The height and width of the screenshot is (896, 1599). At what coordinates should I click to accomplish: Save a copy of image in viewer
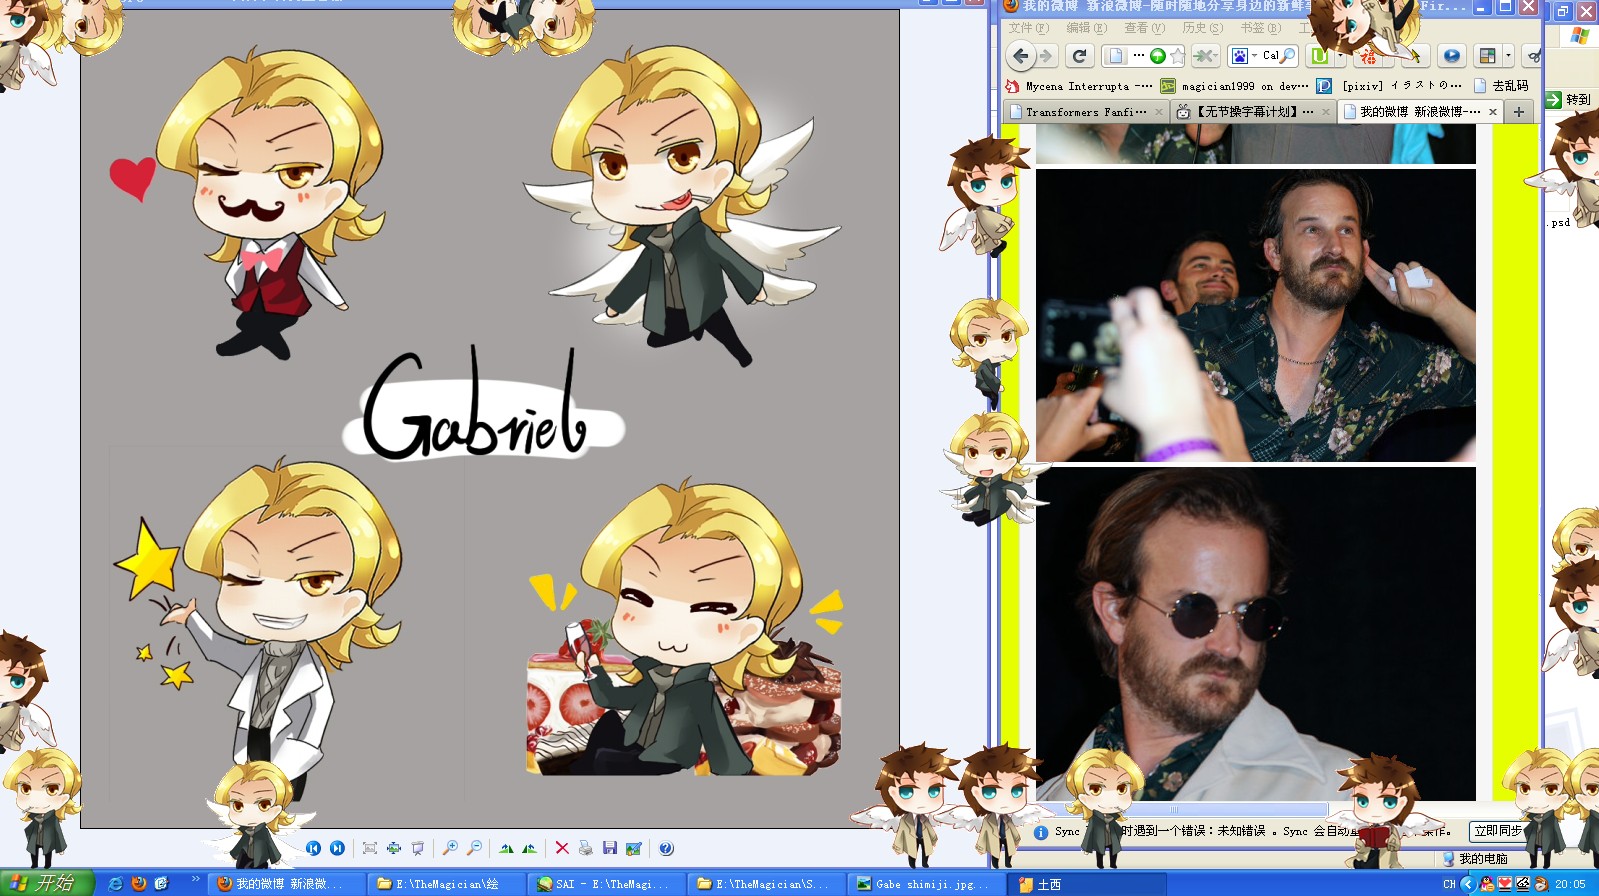click(x=610, y=848)
